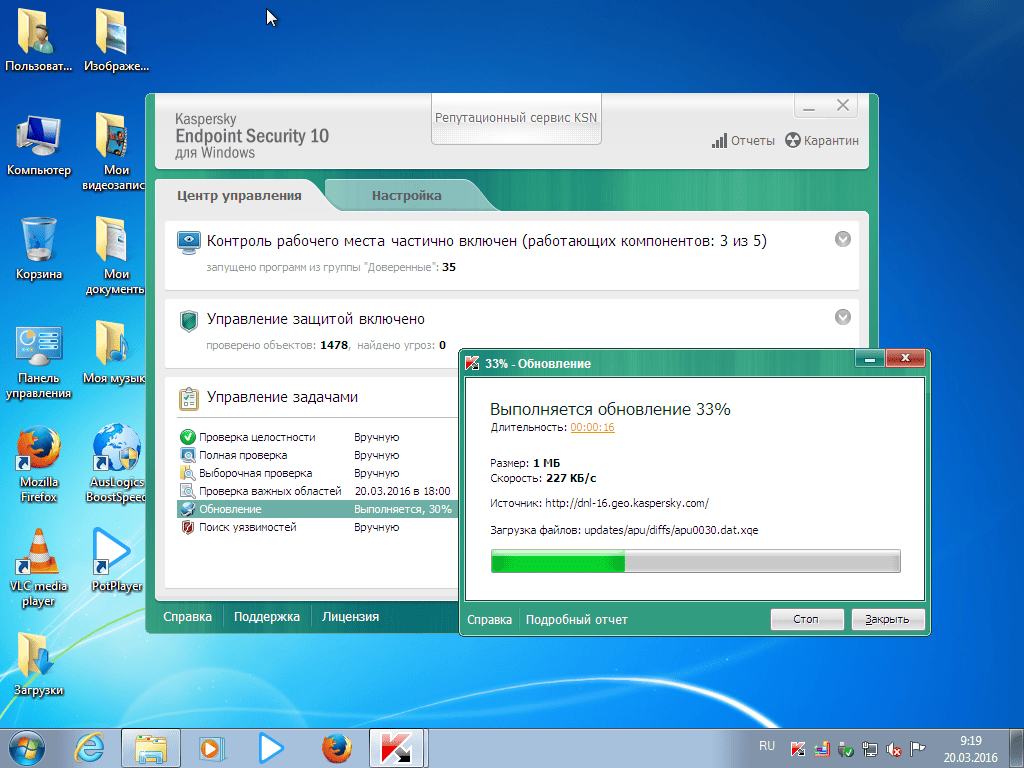Click Kaspersky logo in update dialog title
The height and width of the screenshot is (768, 1024).
472,364
